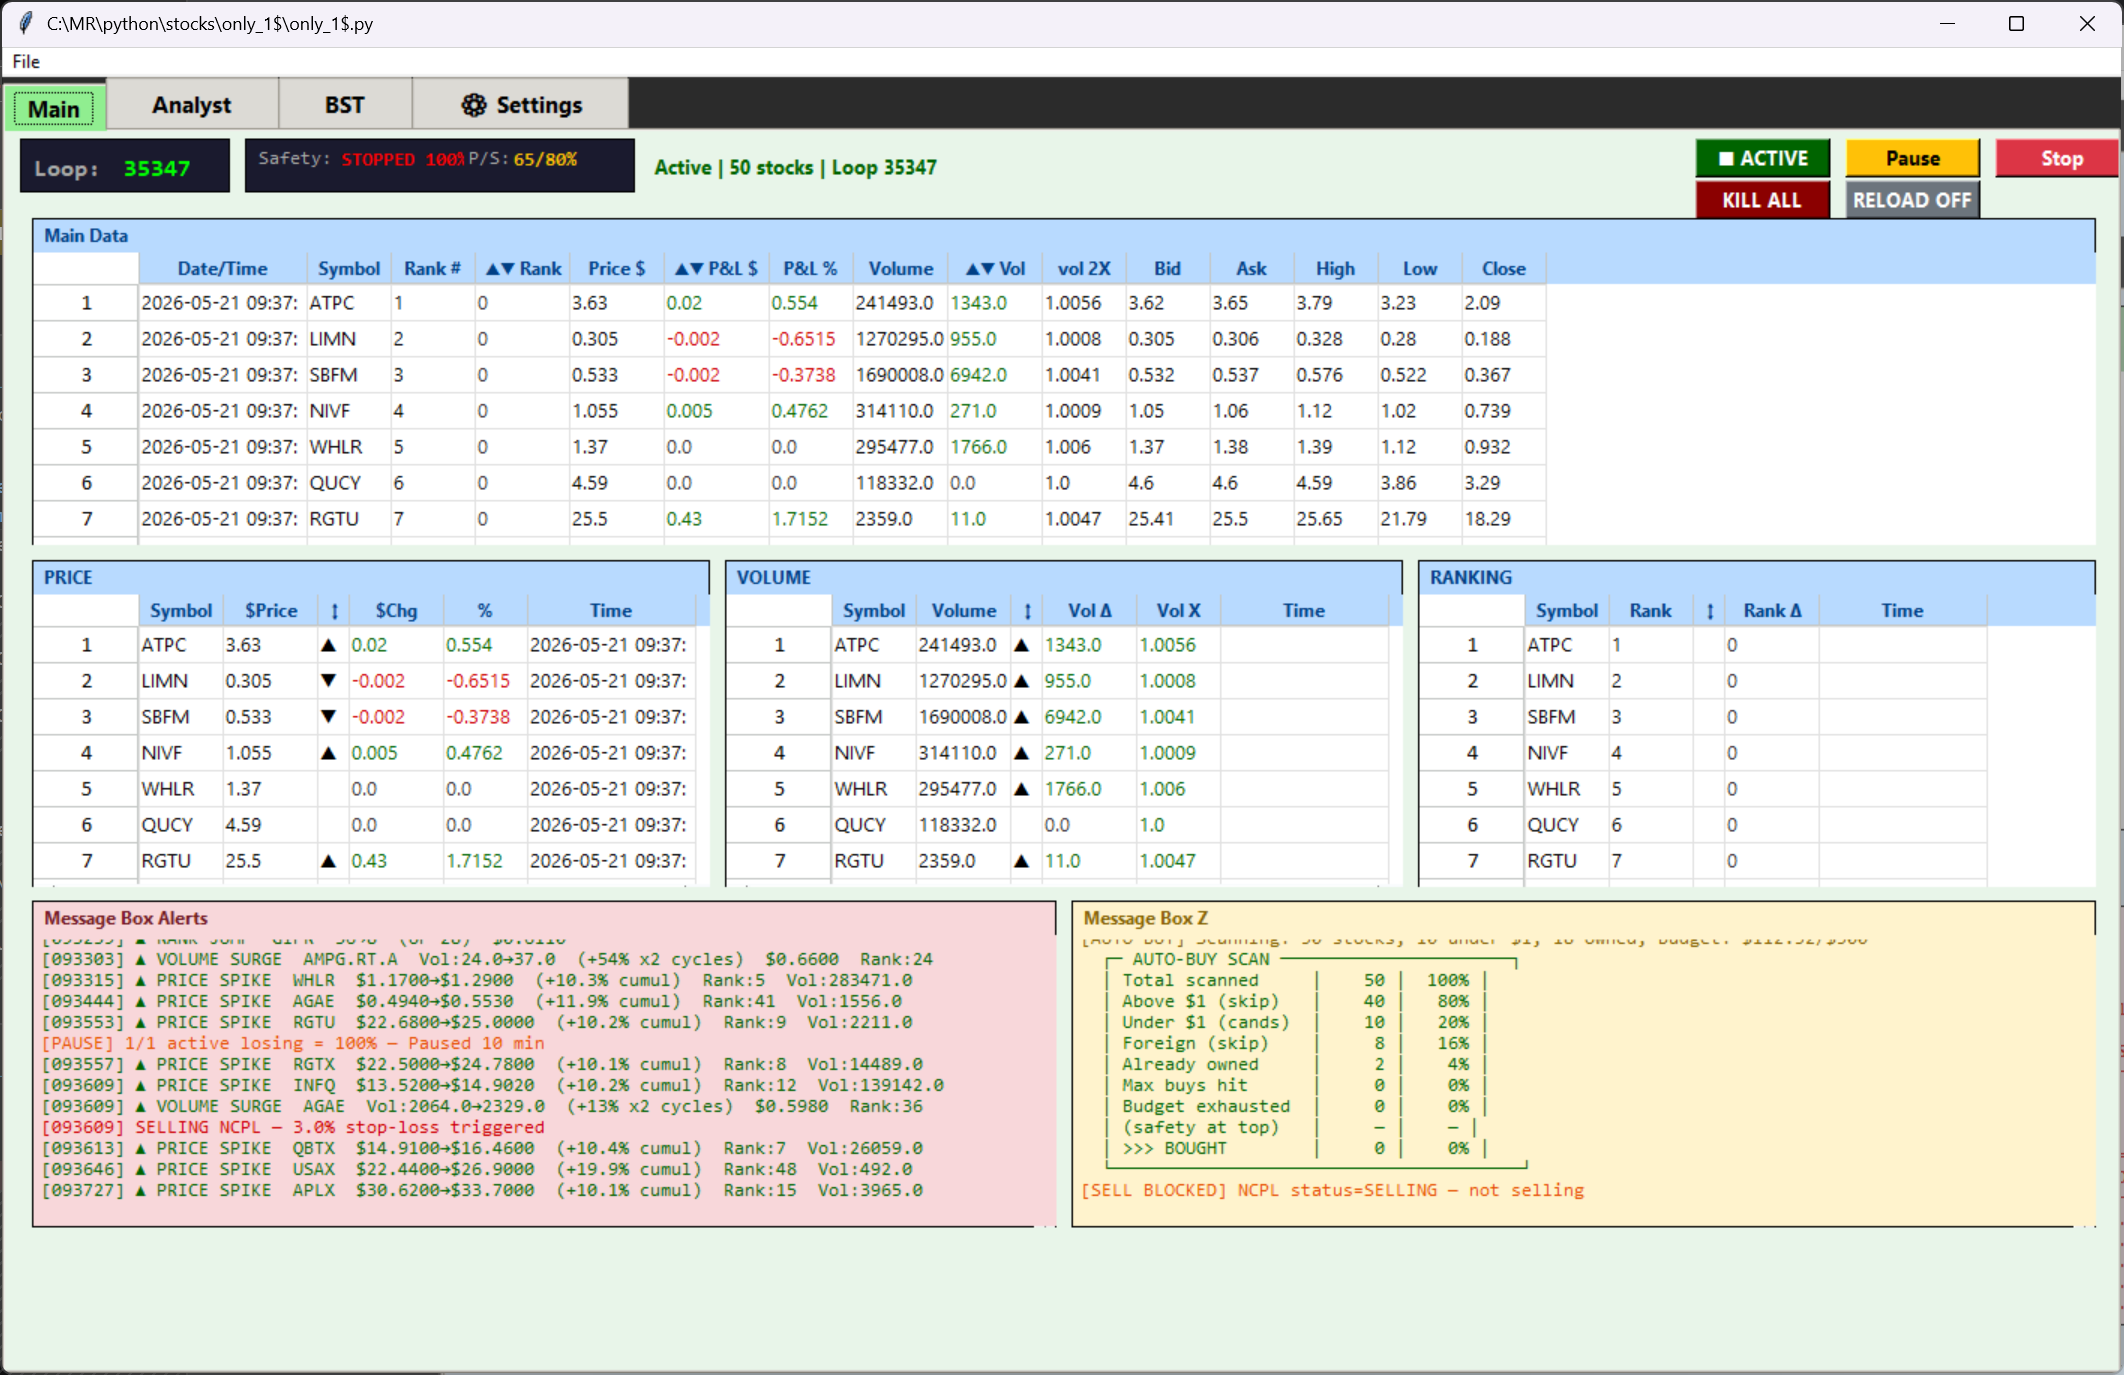Sort Main Data by Rank change column
Screen dimensions: 2124x1375
click(x=523, y=269)
